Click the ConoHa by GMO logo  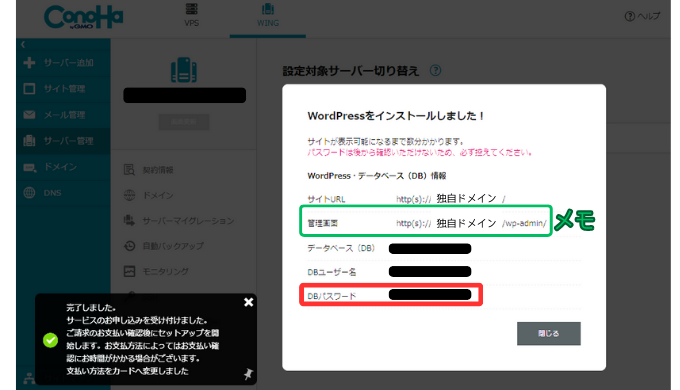pyautogui.click(x=83, y=17)
